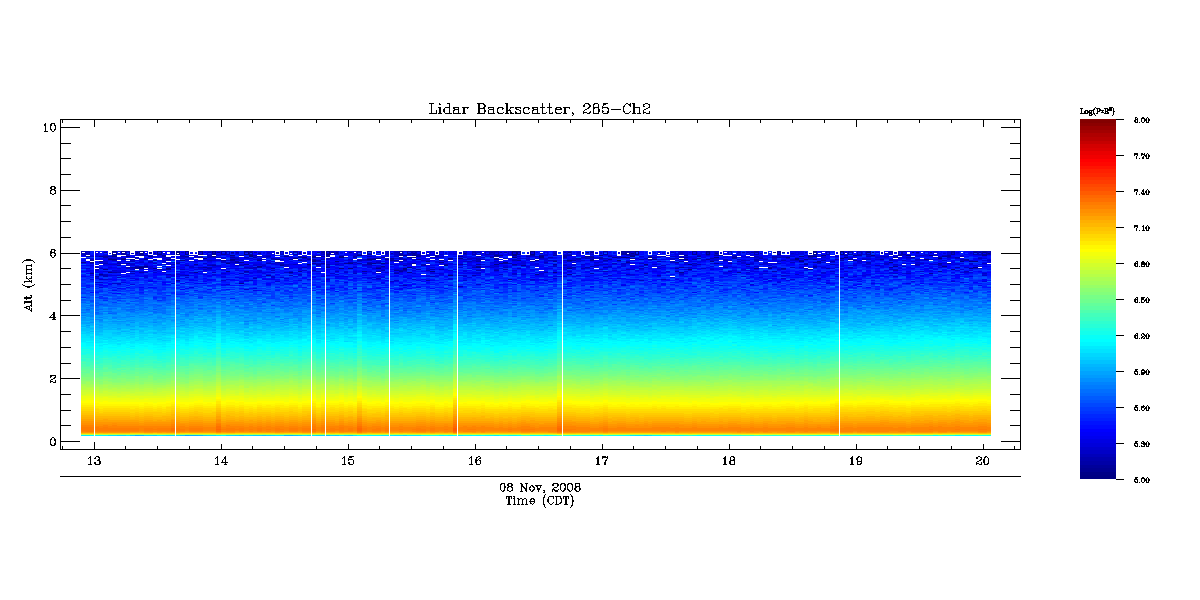Screen dimensions: 1200x600
Task: Click the colorbar title 'Log(P×R²)'
Action: [x=1097, y=110]
